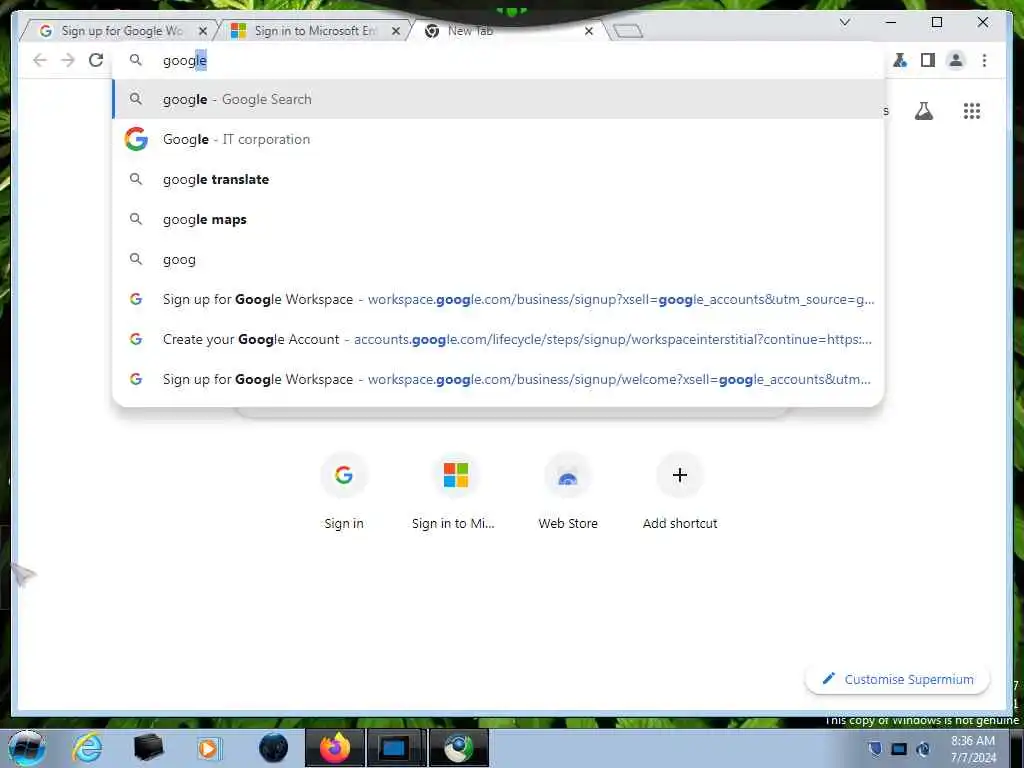Close the New Tab tab
This screenshot has height=768, width=1024.
[x=588, y=31]
